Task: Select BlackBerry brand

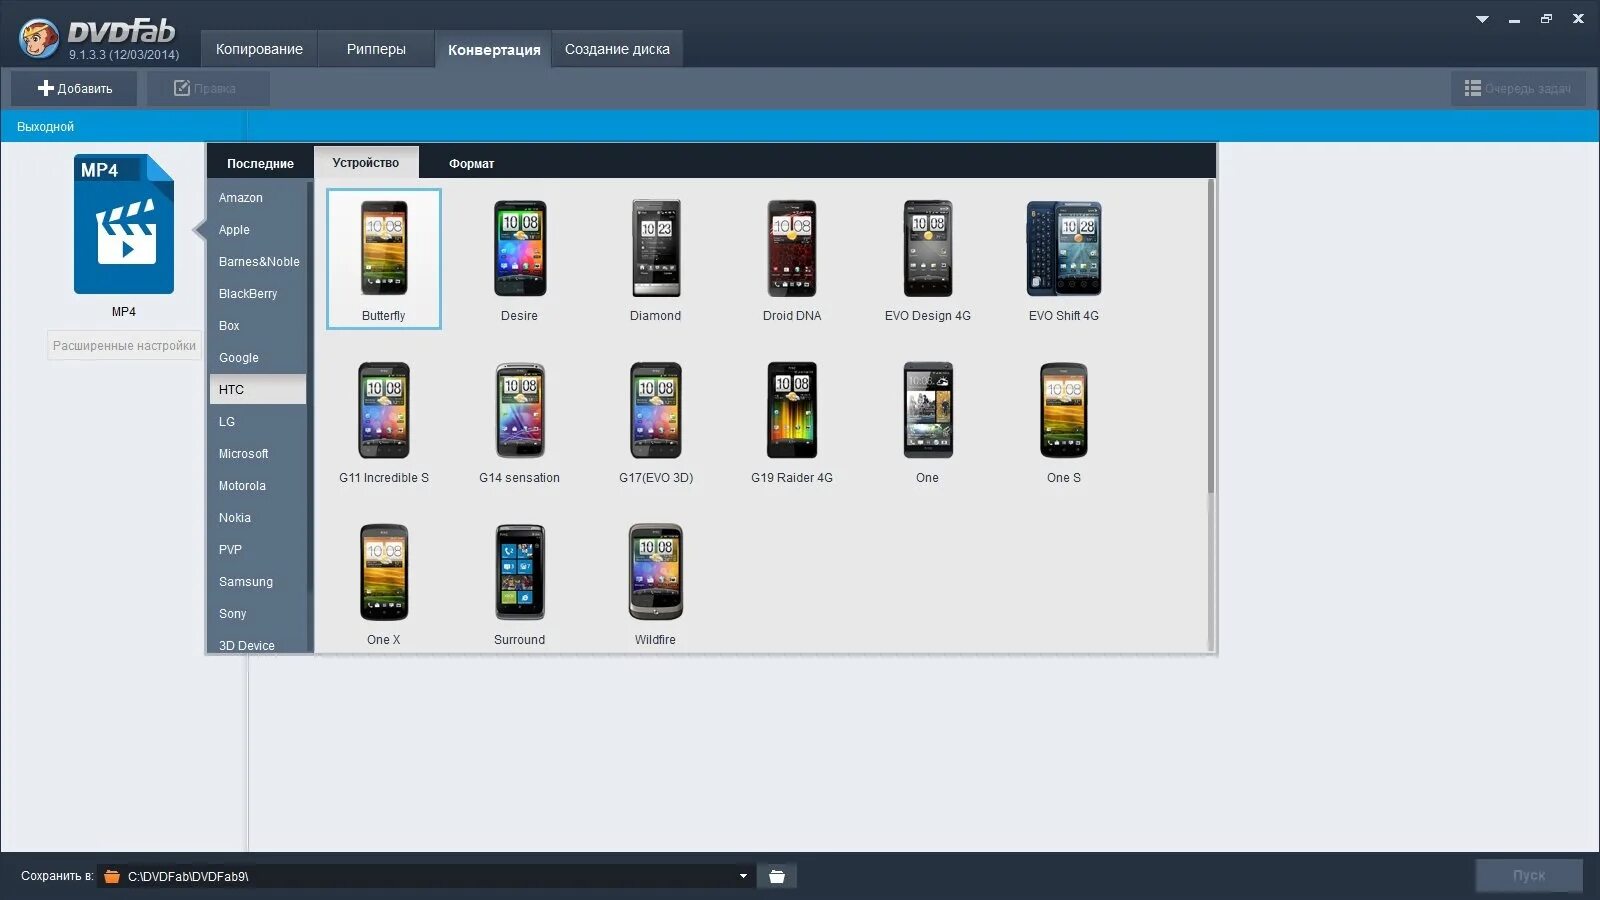Action: (258, 294)
